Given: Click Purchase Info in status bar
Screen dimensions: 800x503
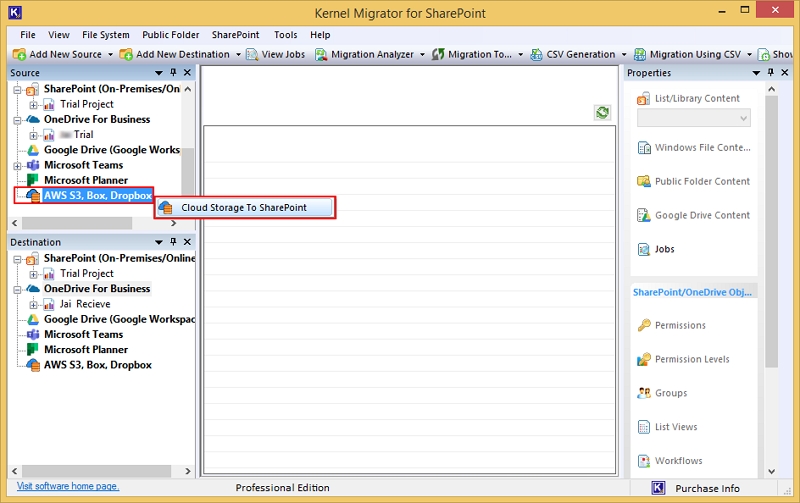Looking at the screenshot, I should (707, 488).
